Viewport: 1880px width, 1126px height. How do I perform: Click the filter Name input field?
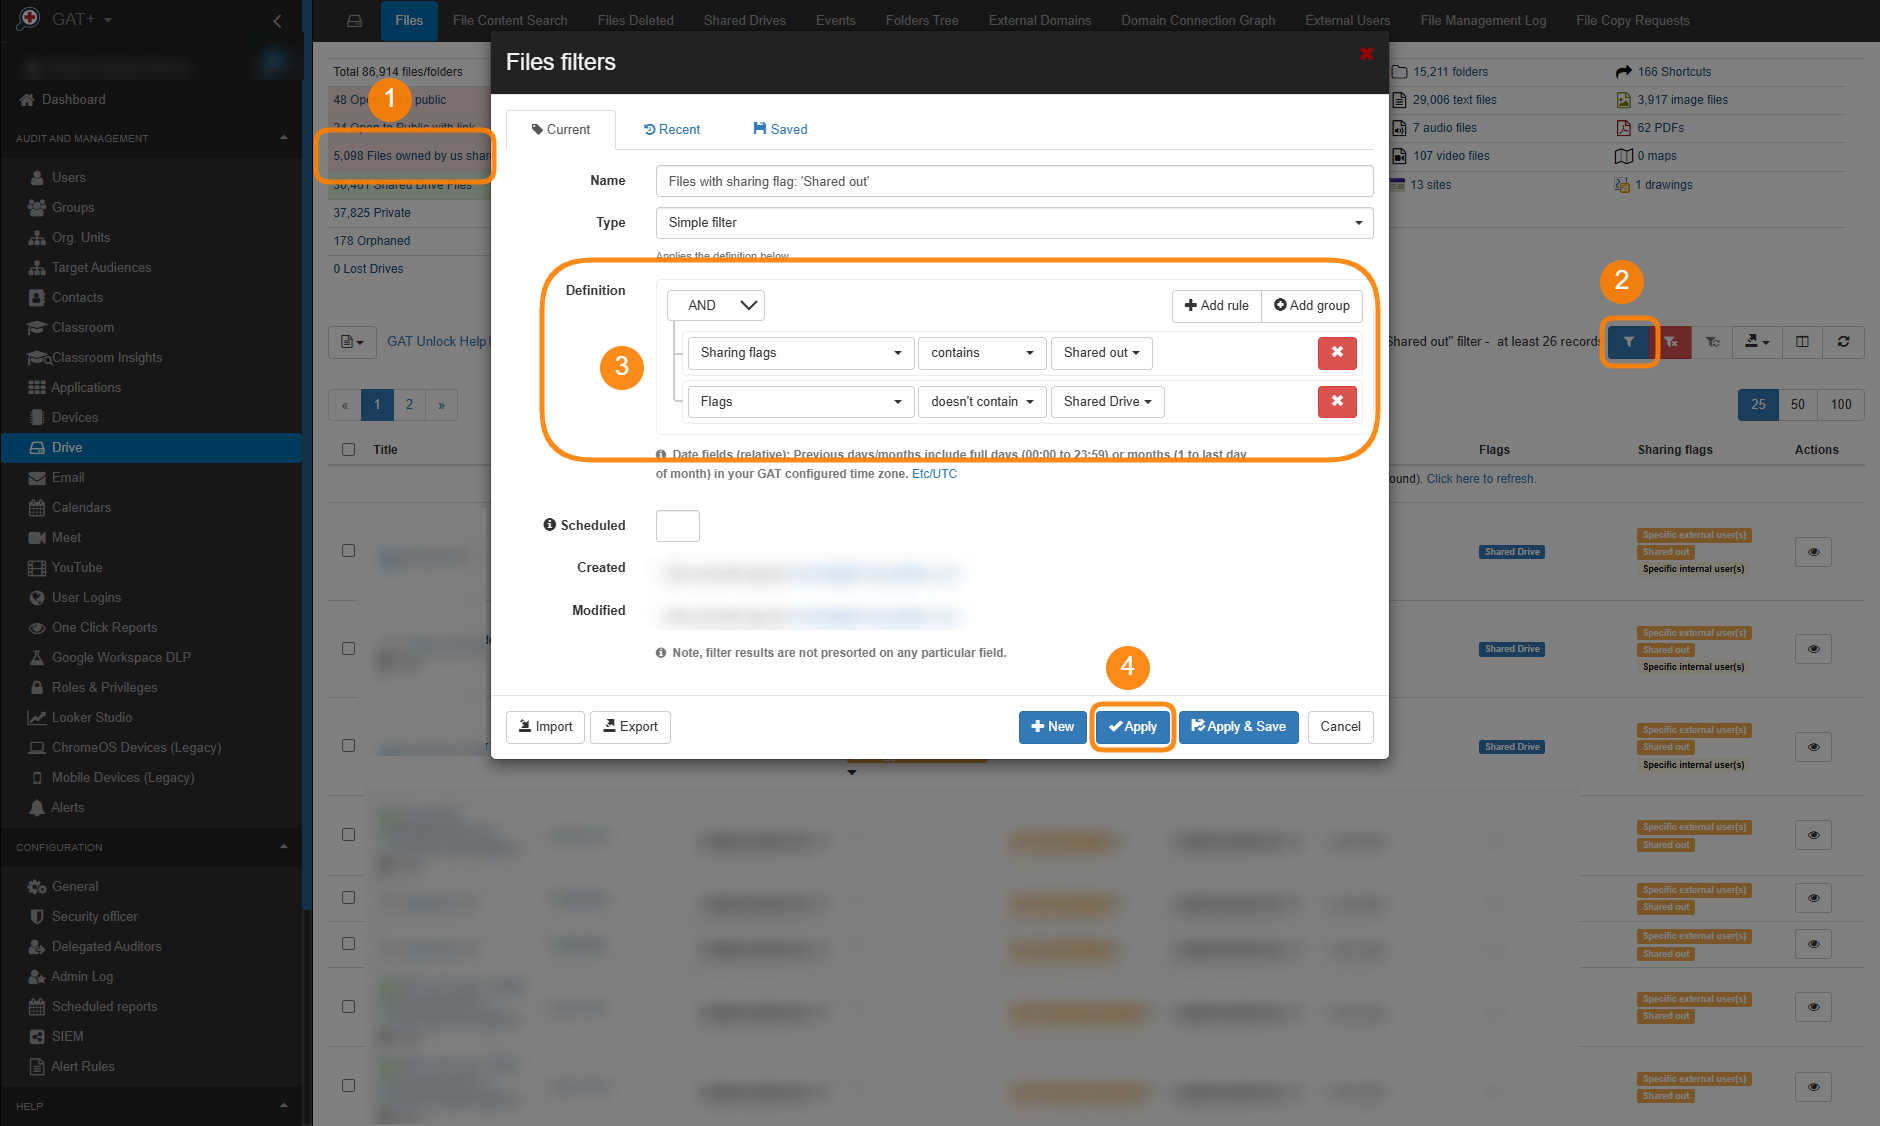(x=1014, y=182)
